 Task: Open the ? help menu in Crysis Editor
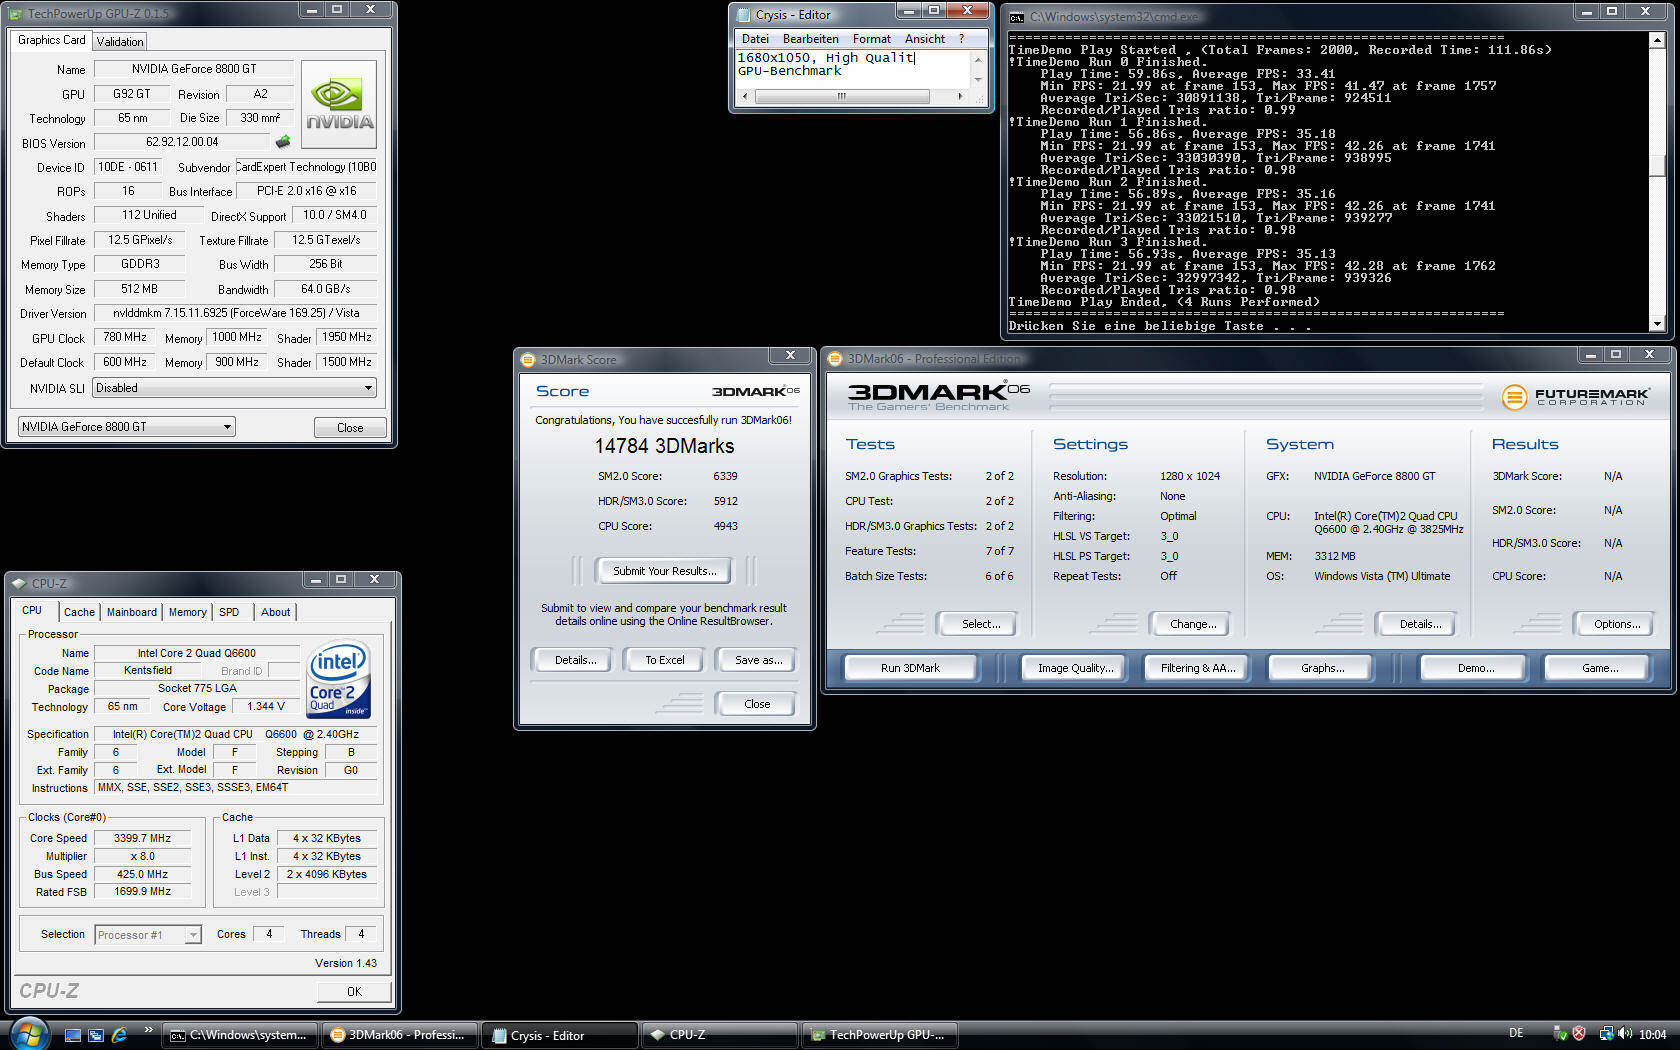pyautogui.click(x=962, y=39)
